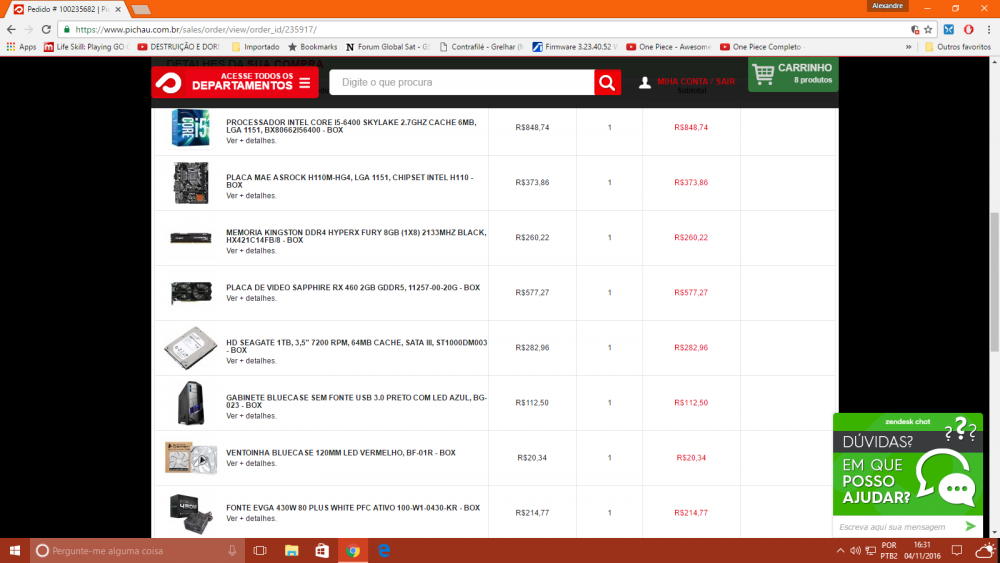The height and width of the screenshot is (563, 1000).
Task: Reload the page
Action: click(x=45, y=30)
